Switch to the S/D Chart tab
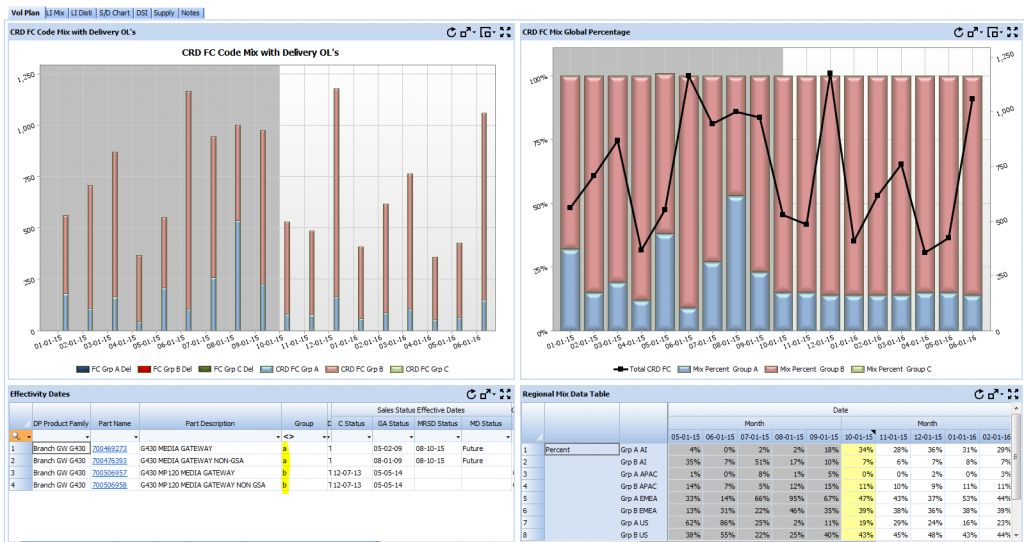 click(115, 12)
